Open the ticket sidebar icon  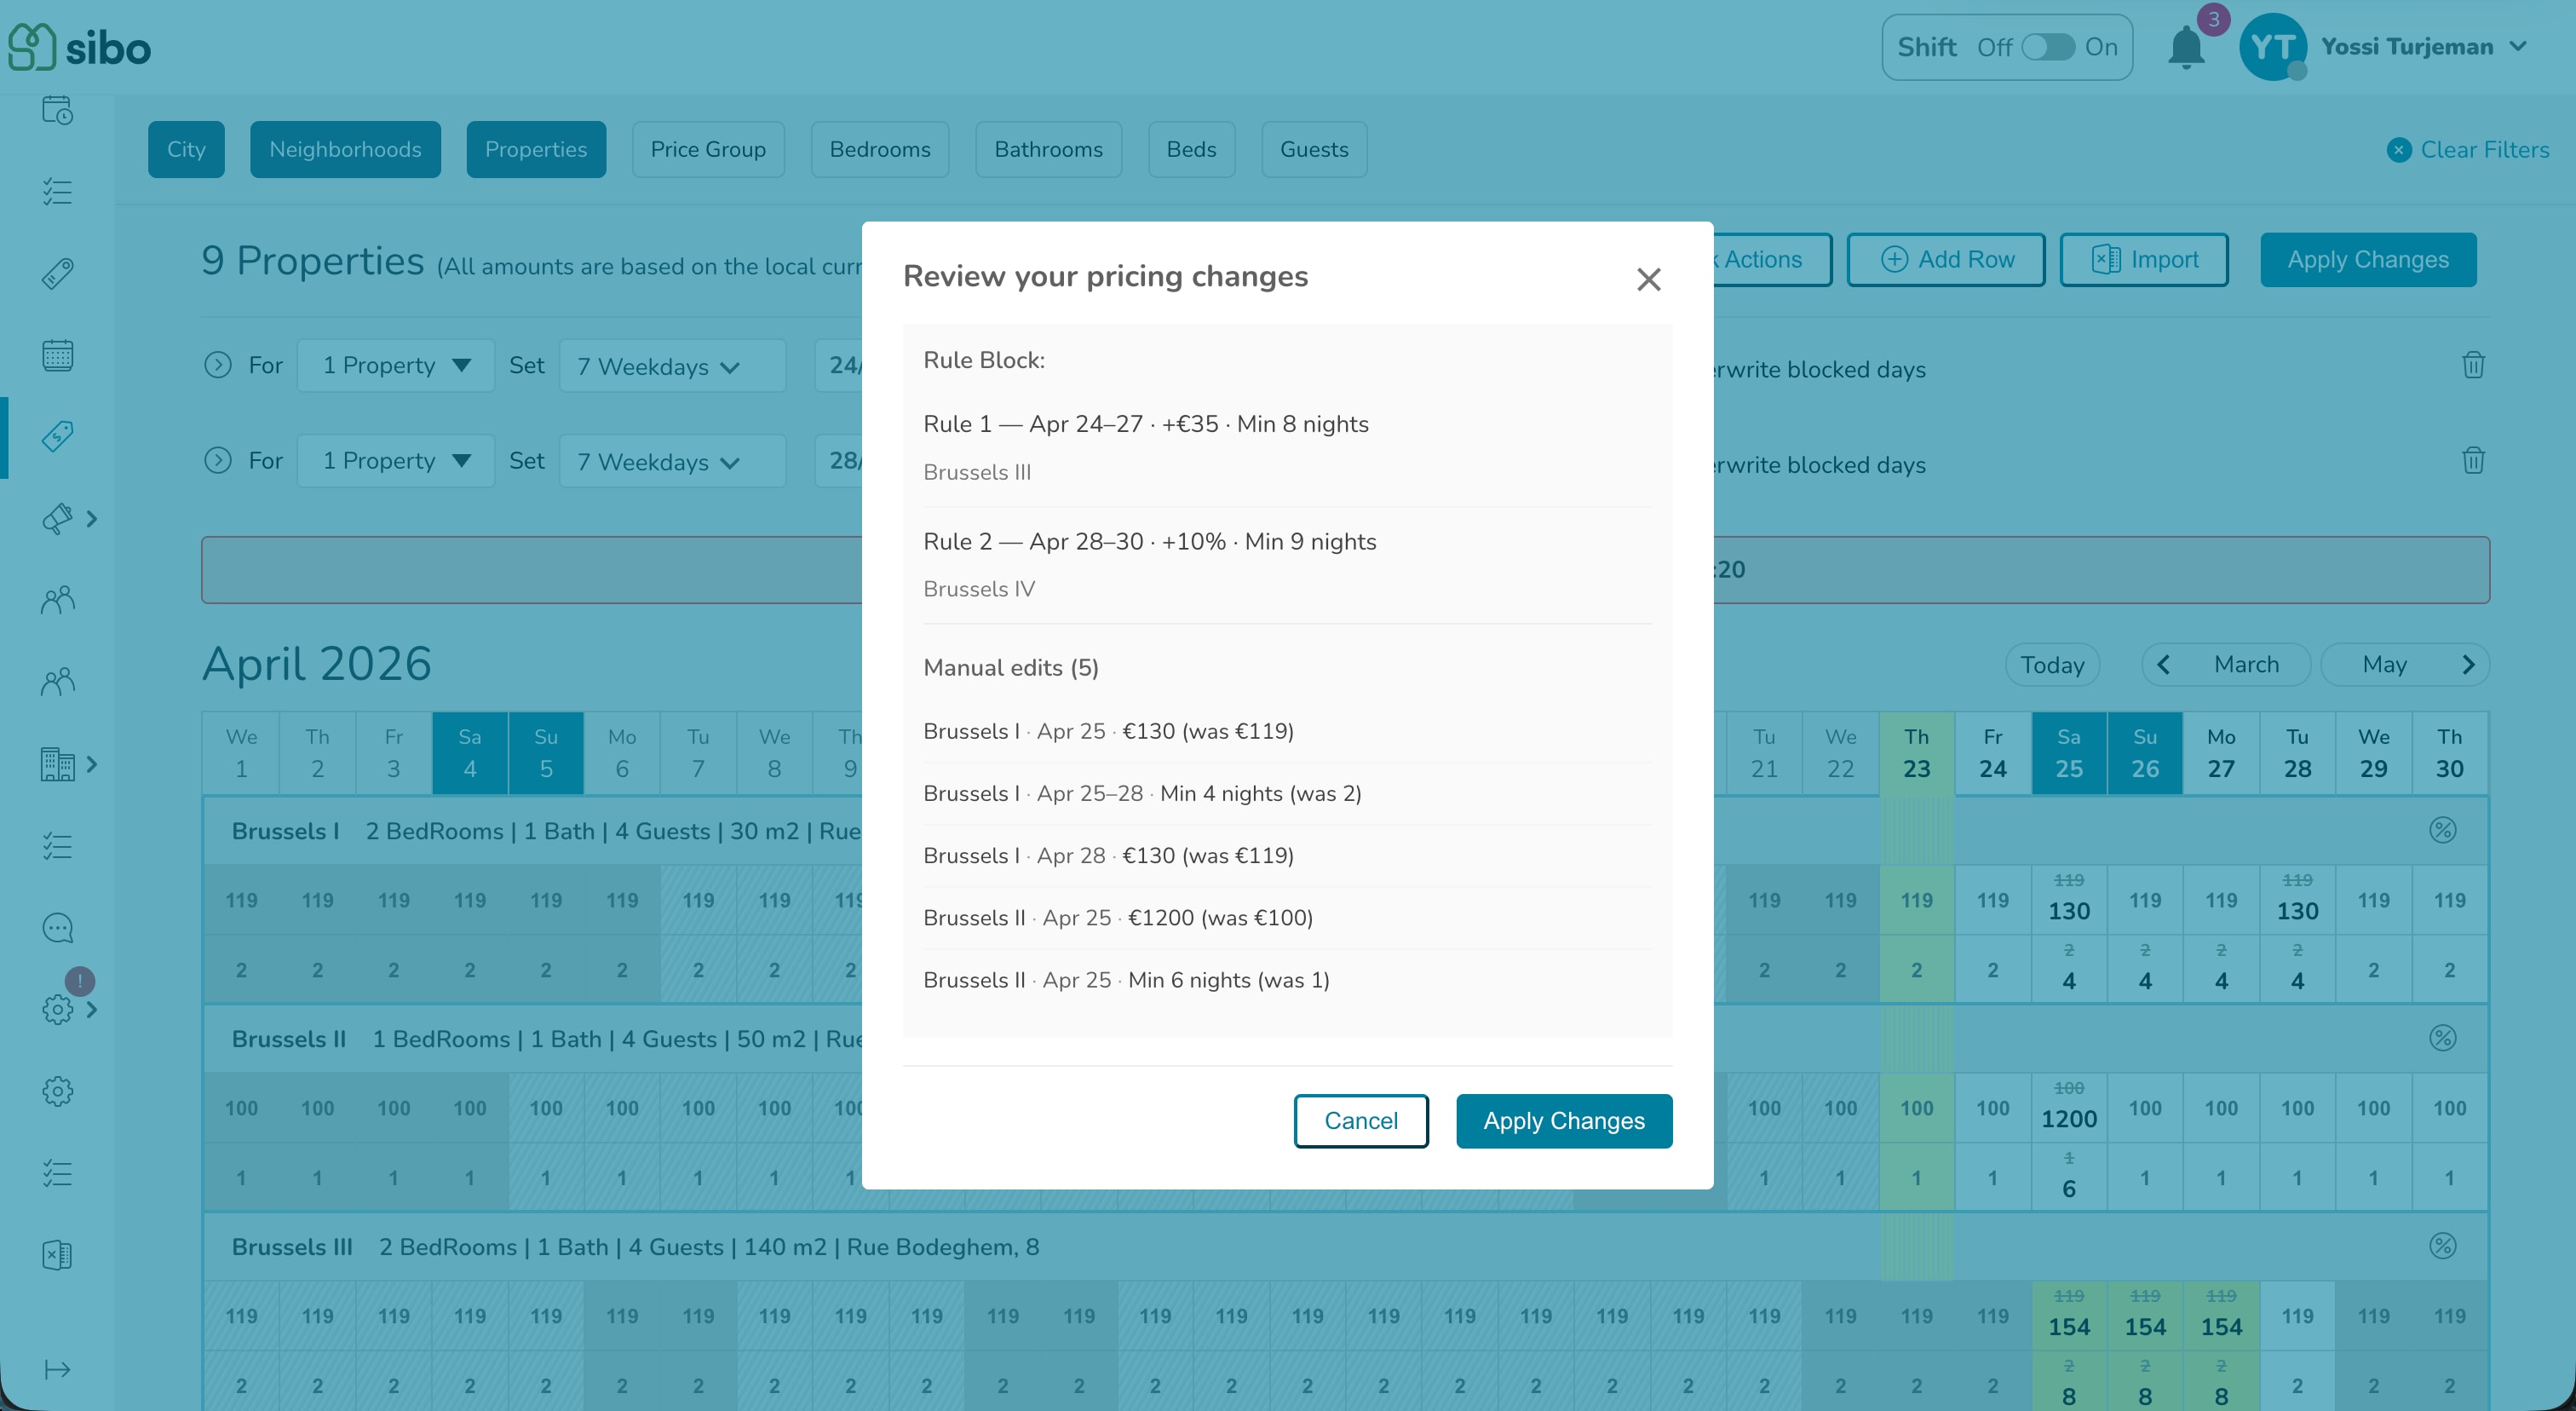click(x=57, y=273)
